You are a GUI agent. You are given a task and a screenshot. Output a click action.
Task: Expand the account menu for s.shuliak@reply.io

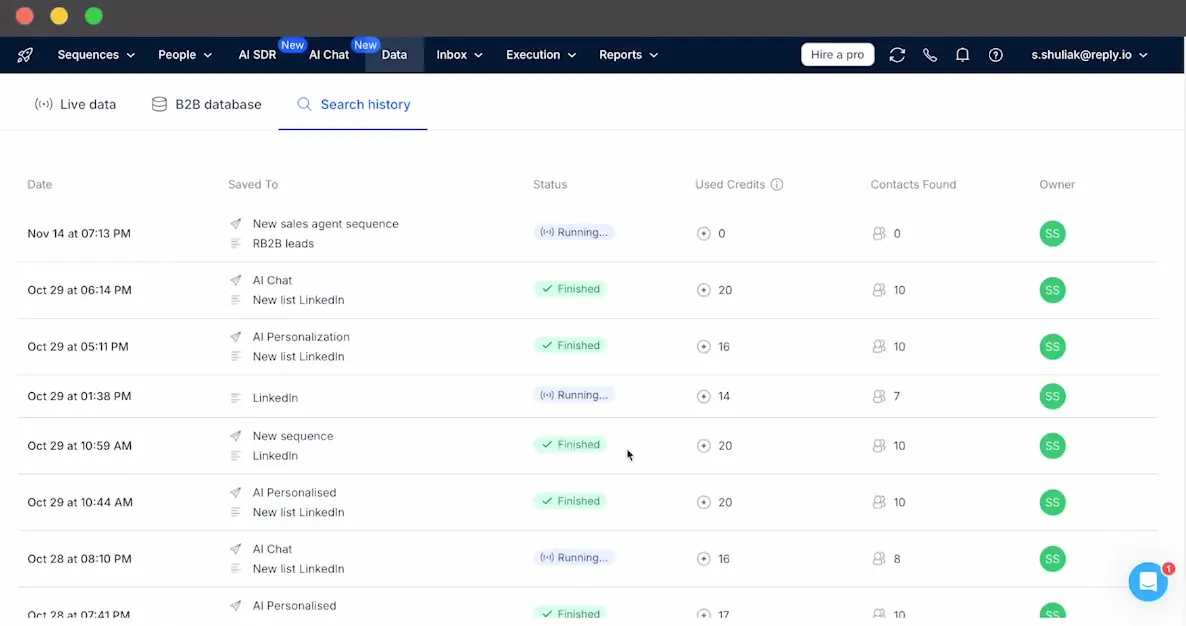tap(1090, 55)
